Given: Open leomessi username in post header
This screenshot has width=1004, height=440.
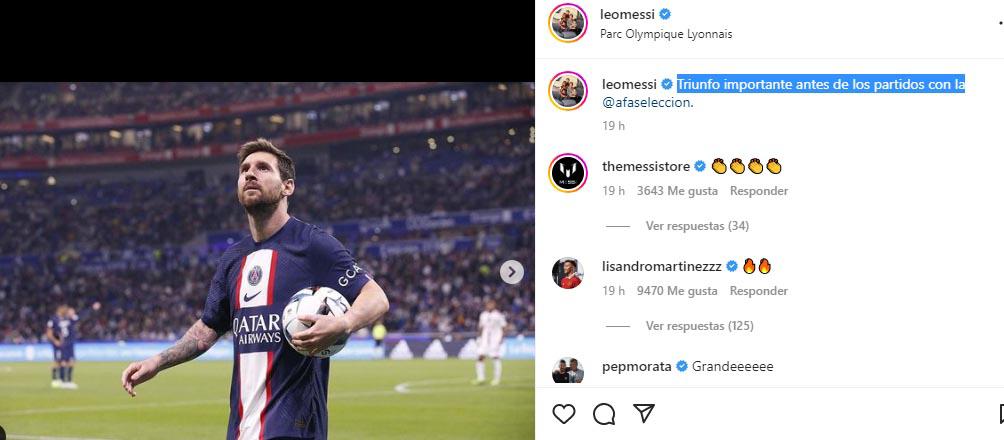Looking at the screenshot, I should point(627,14).
